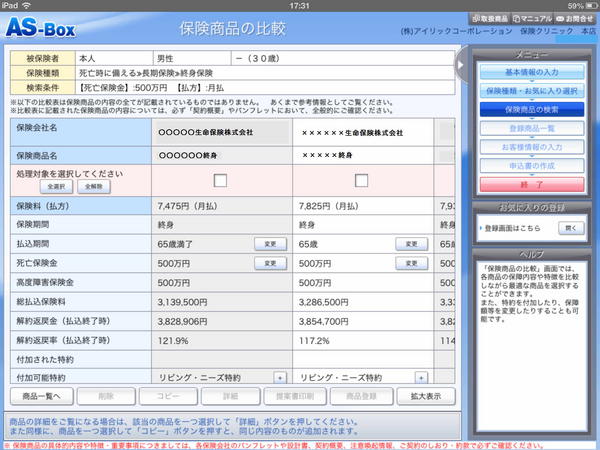Add rider with plus icon for ○○○○○○終身
The height and width of the screenshot is (450, 600).
(x=279, y=378)
